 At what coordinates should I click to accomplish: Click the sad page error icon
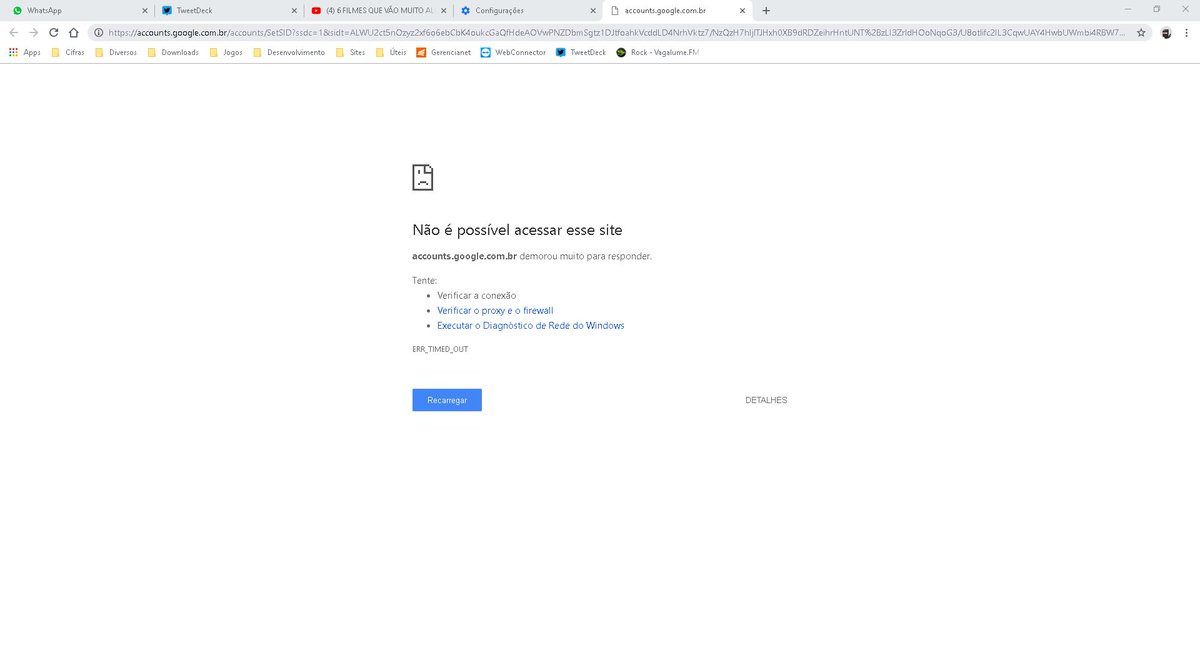coord(423,177)
